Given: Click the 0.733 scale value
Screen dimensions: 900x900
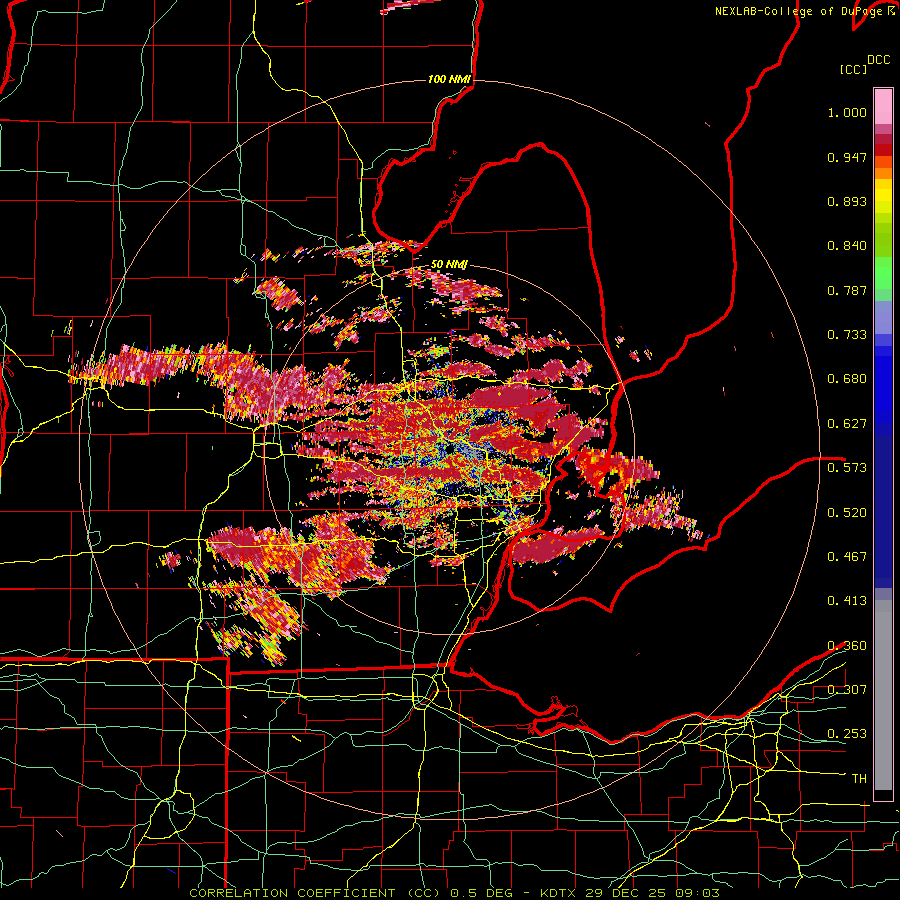Looking at the screenshot, I should [847, 335].
